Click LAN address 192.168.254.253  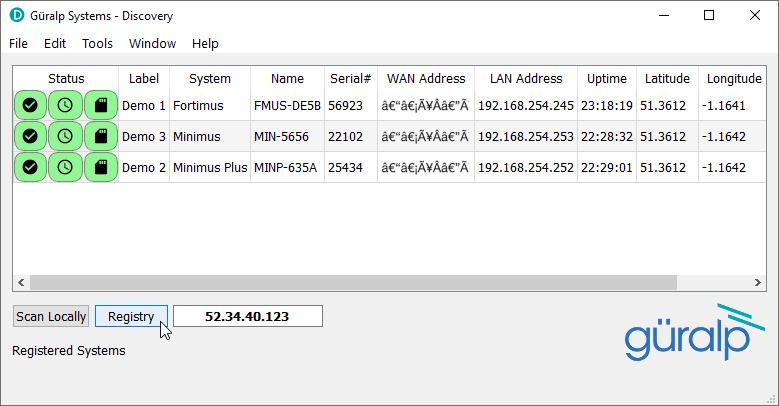(526, 136)
